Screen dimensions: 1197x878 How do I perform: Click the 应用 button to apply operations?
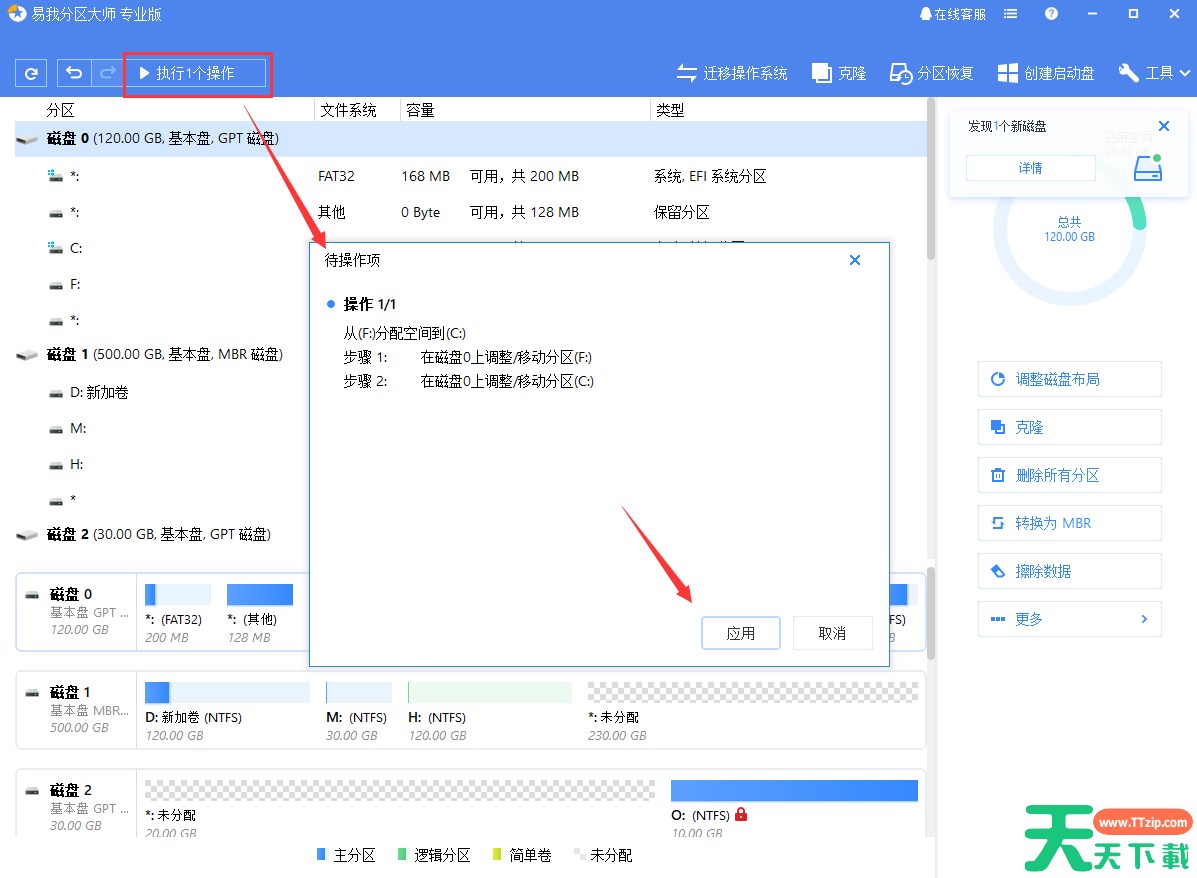741,633
